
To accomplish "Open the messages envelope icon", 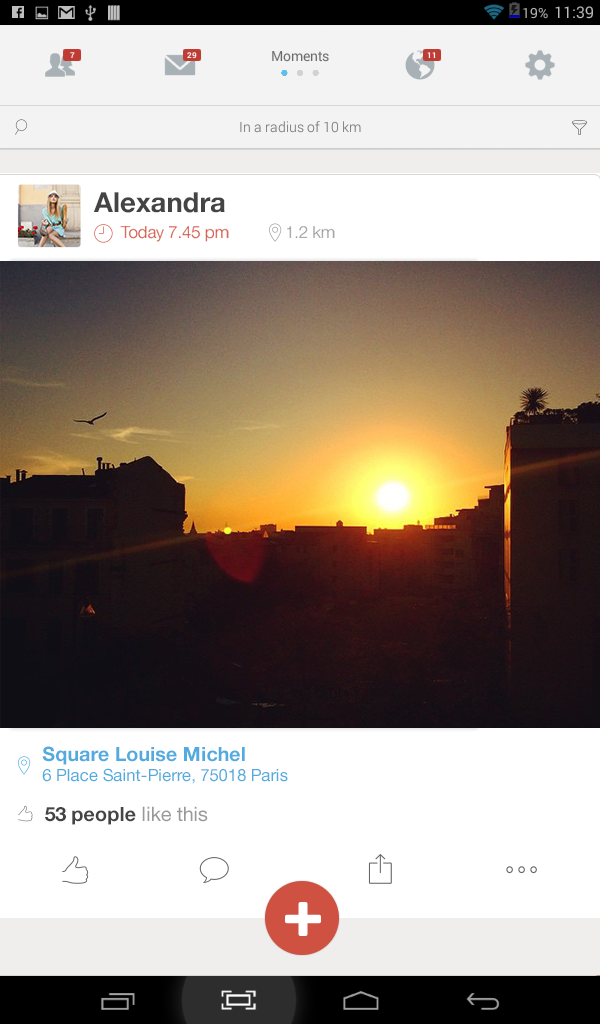I will click(182, 64).
